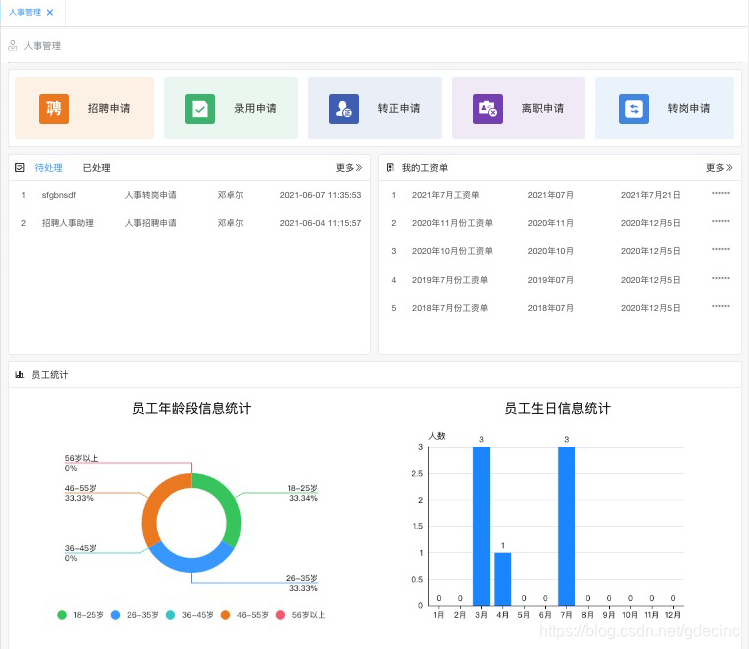
Task: Click the person icon beside 人事管理 heading
Action: point(13,45)
